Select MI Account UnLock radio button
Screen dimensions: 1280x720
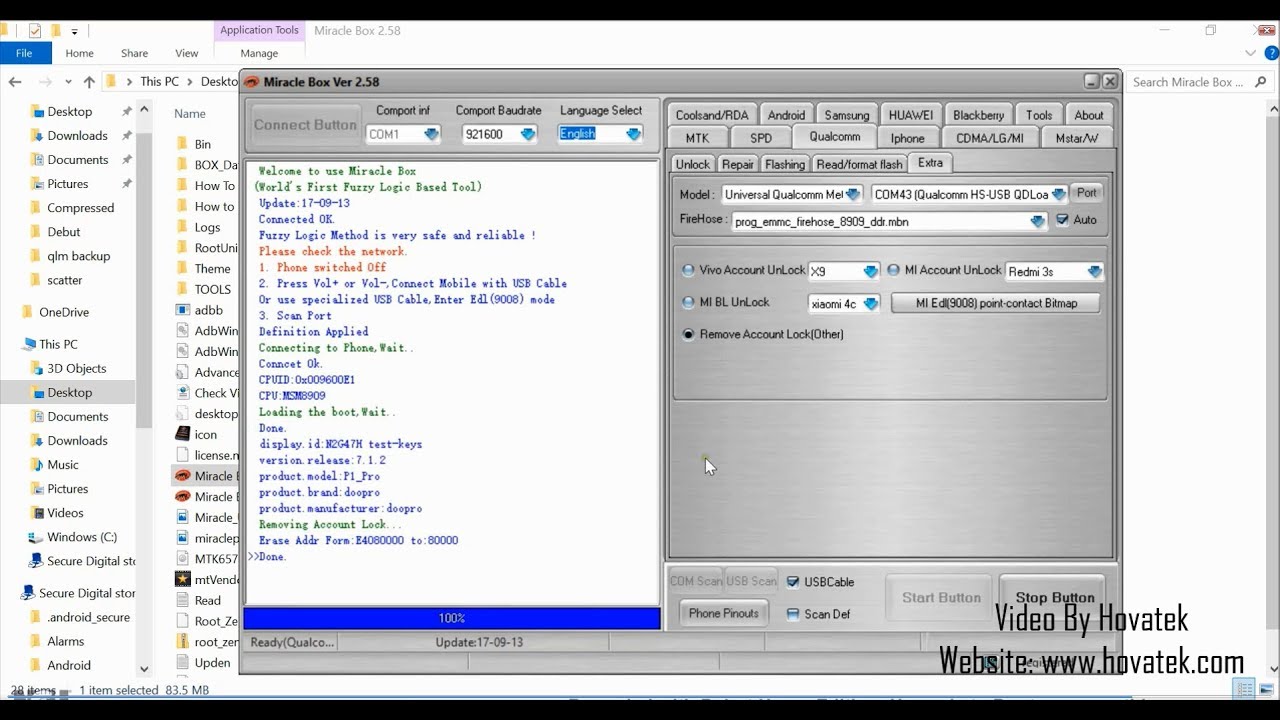point(893,270)
